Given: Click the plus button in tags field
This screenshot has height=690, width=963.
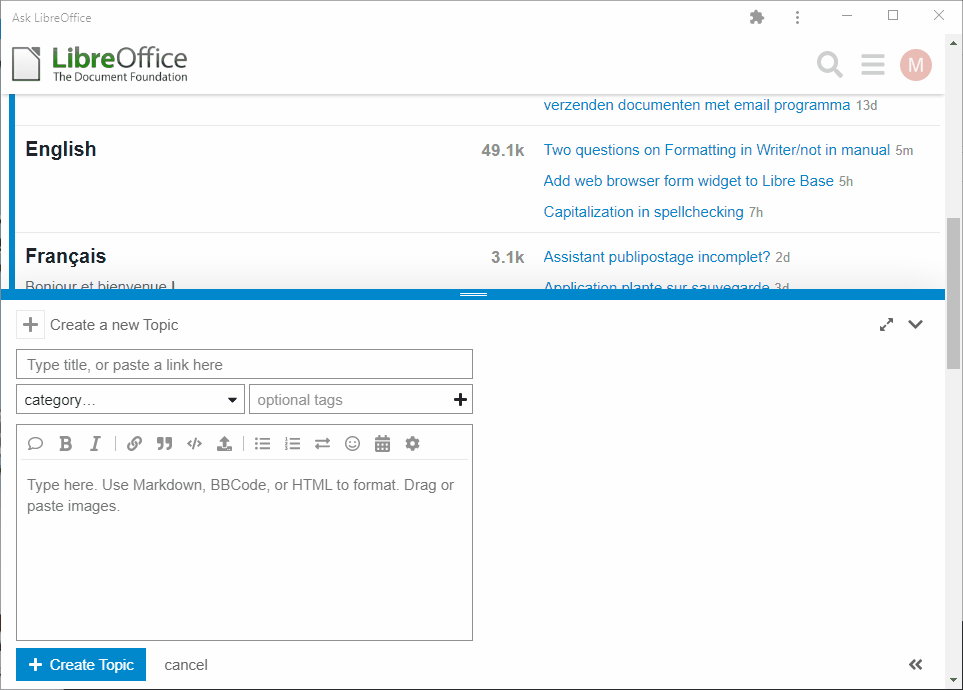Looking at the screenshot, I should point(460,400).
